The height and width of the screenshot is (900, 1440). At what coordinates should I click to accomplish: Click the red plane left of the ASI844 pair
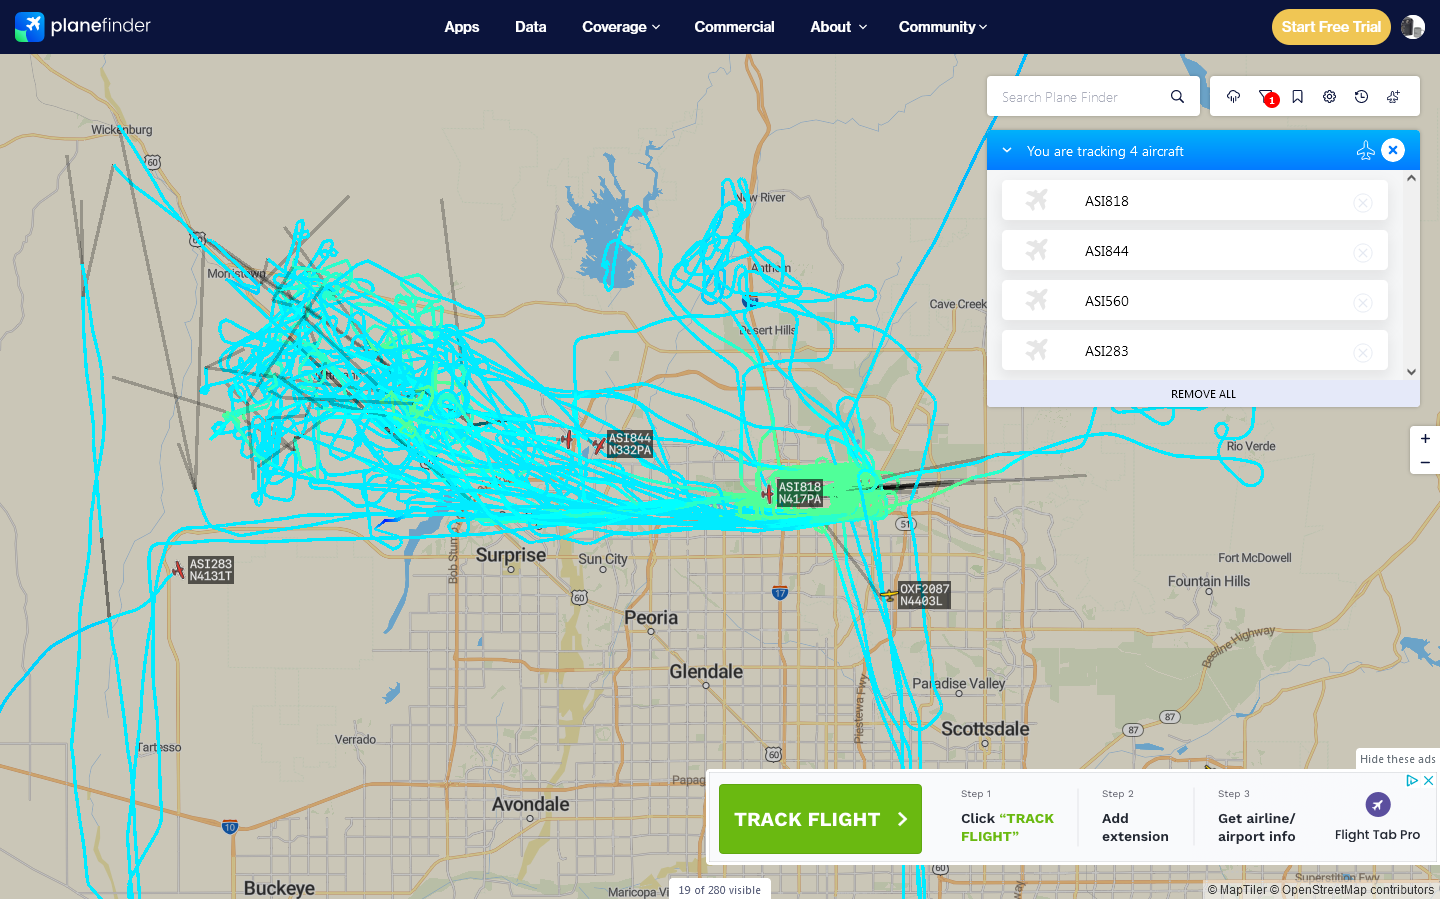(x=567, y=439)
